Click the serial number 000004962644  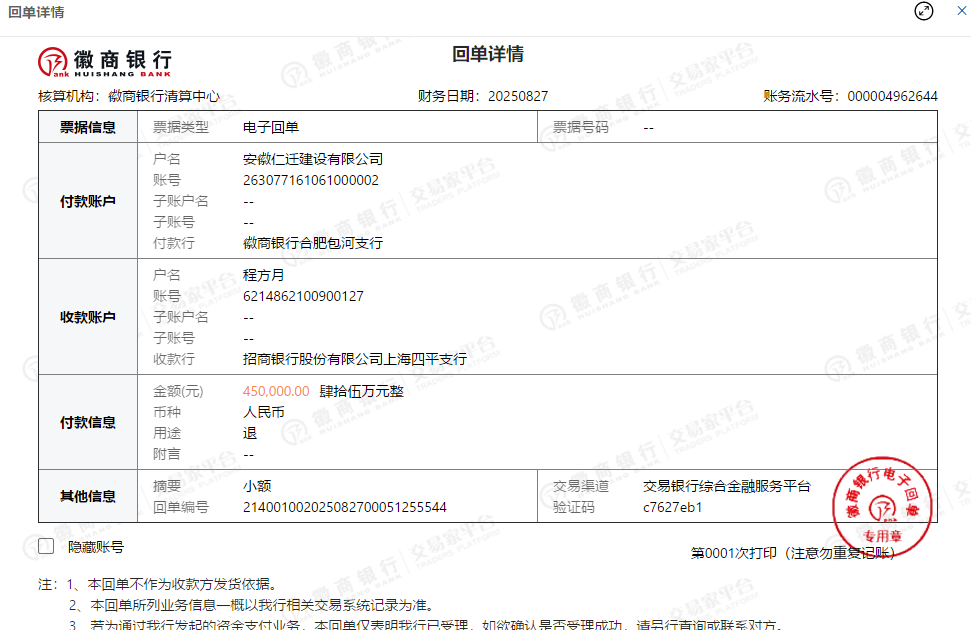tap(892, 96)
